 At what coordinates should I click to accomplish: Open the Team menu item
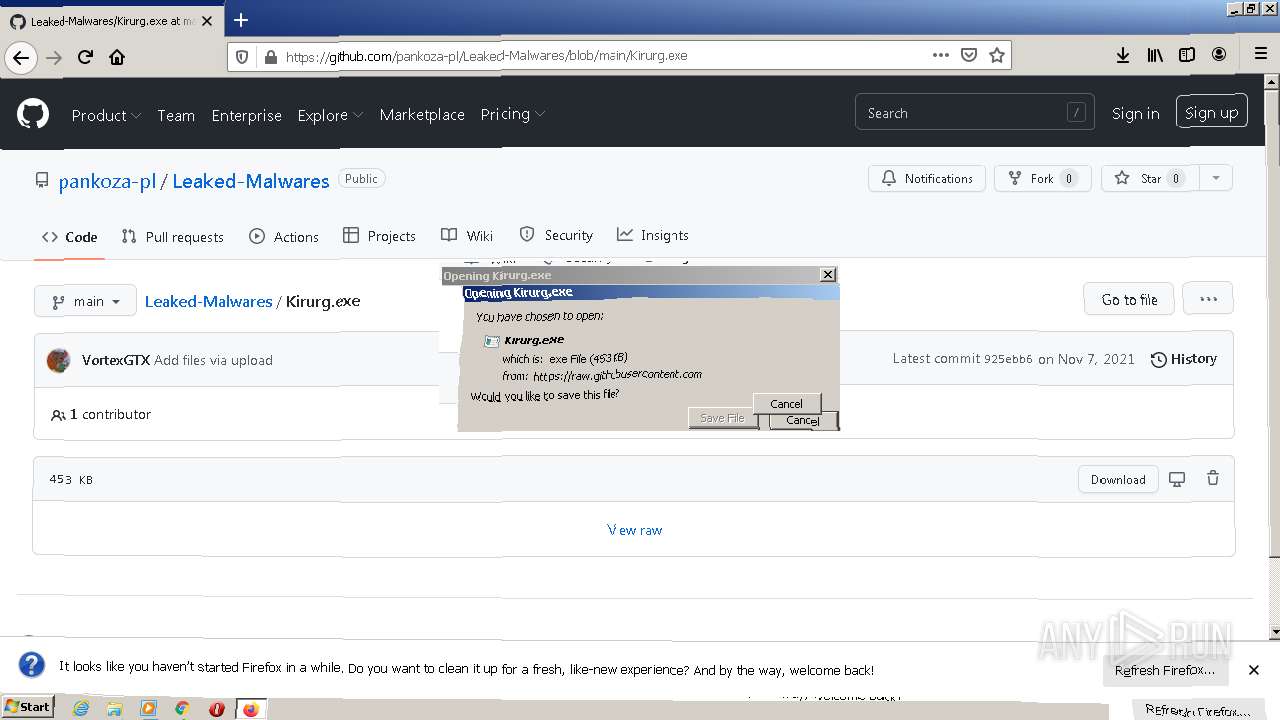176,115
